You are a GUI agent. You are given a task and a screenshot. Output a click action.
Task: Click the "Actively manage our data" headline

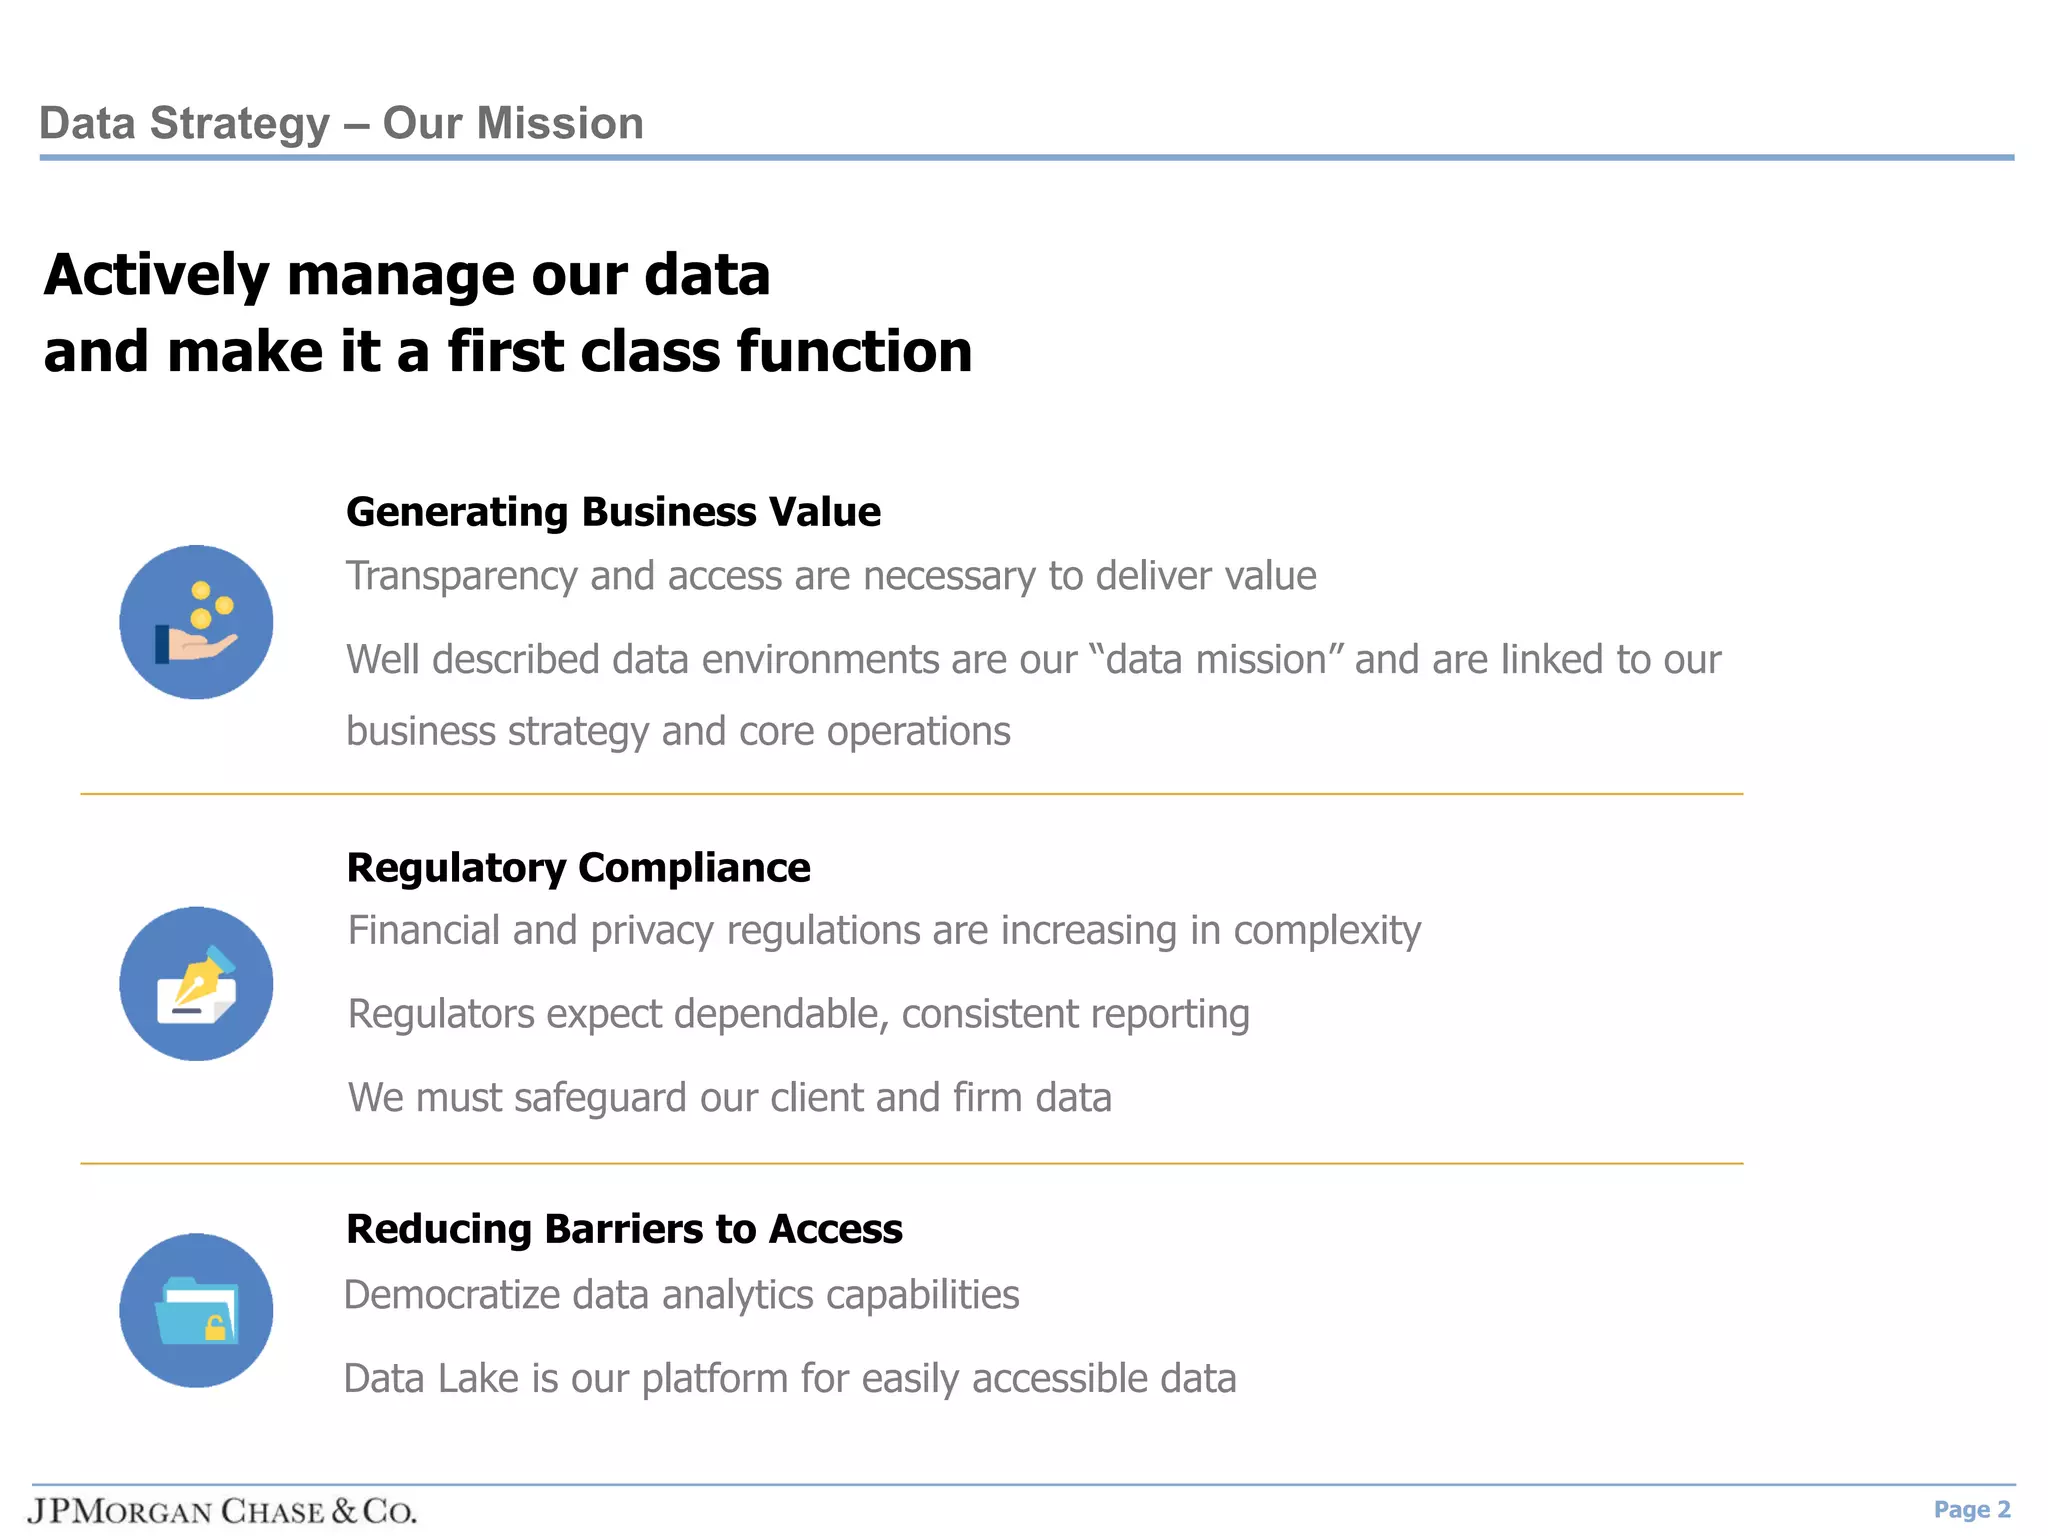coord(407,275)
